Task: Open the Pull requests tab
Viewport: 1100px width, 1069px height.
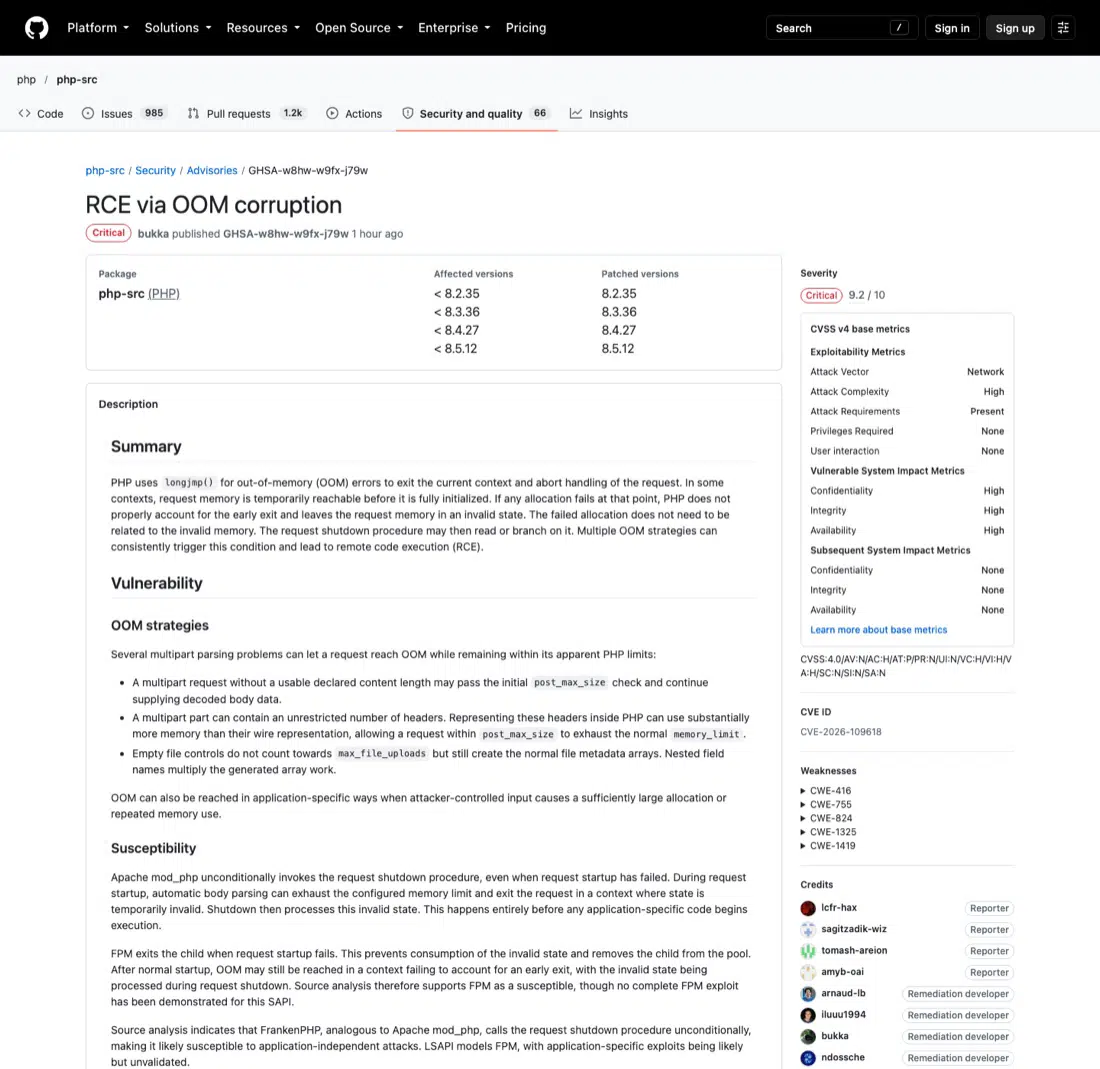Action: pos(246,114)
